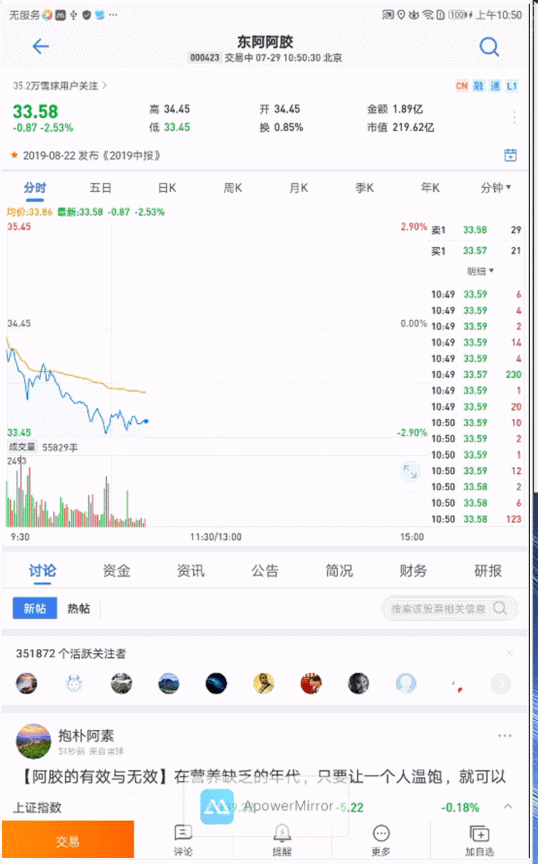Image resolution: width=538 pixels, height=864 pixels.
Task: Switch to 月K monthly chart tab
Action: click(x=298, y=188)
